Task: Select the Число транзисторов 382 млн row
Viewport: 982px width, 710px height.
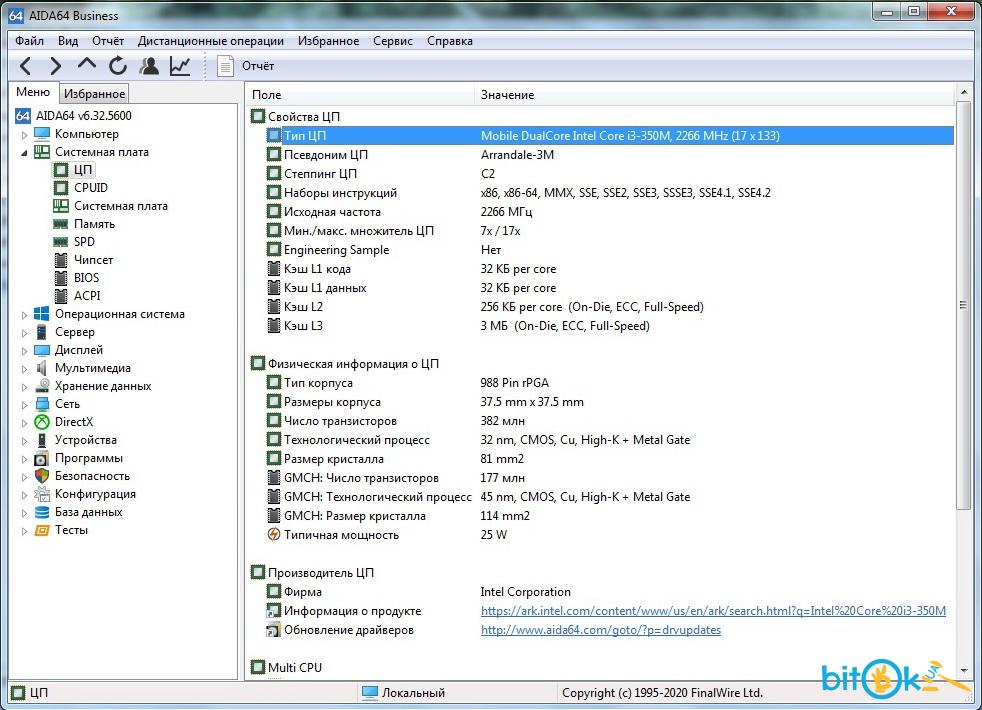Action: (609, 421)
